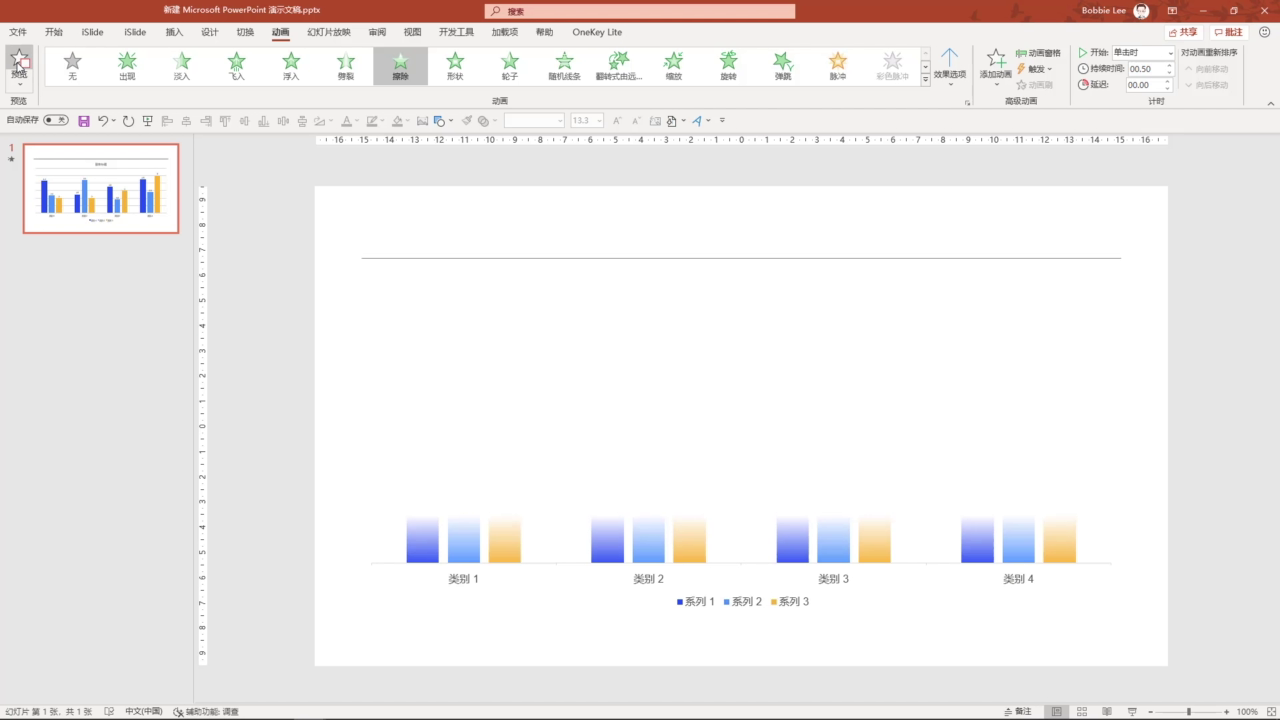Click the 辅助功能: 调查 accessibility status
Image resolution: width=1280 pixels, height=720 pixels.
click(x=206, y=711)
